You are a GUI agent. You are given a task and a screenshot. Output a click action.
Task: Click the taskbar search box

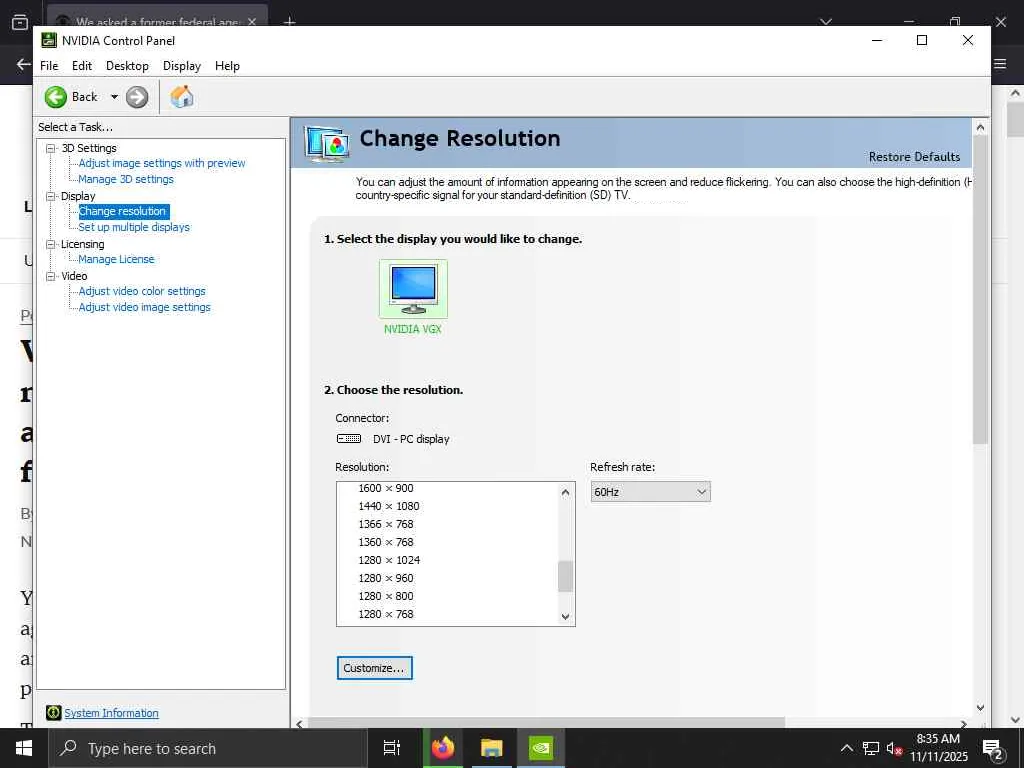(208, 748)
